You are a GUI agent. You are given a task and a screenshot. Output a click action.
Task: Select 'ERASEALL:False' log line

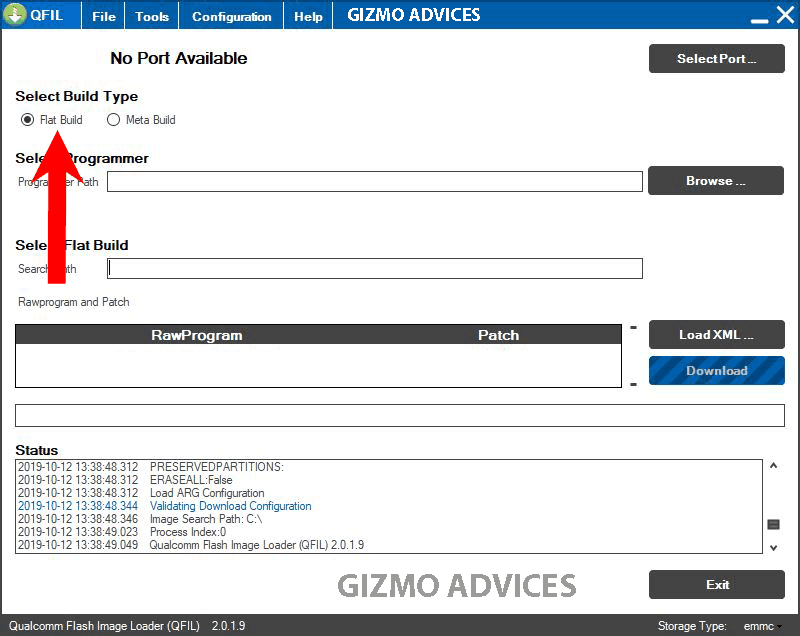191,480
